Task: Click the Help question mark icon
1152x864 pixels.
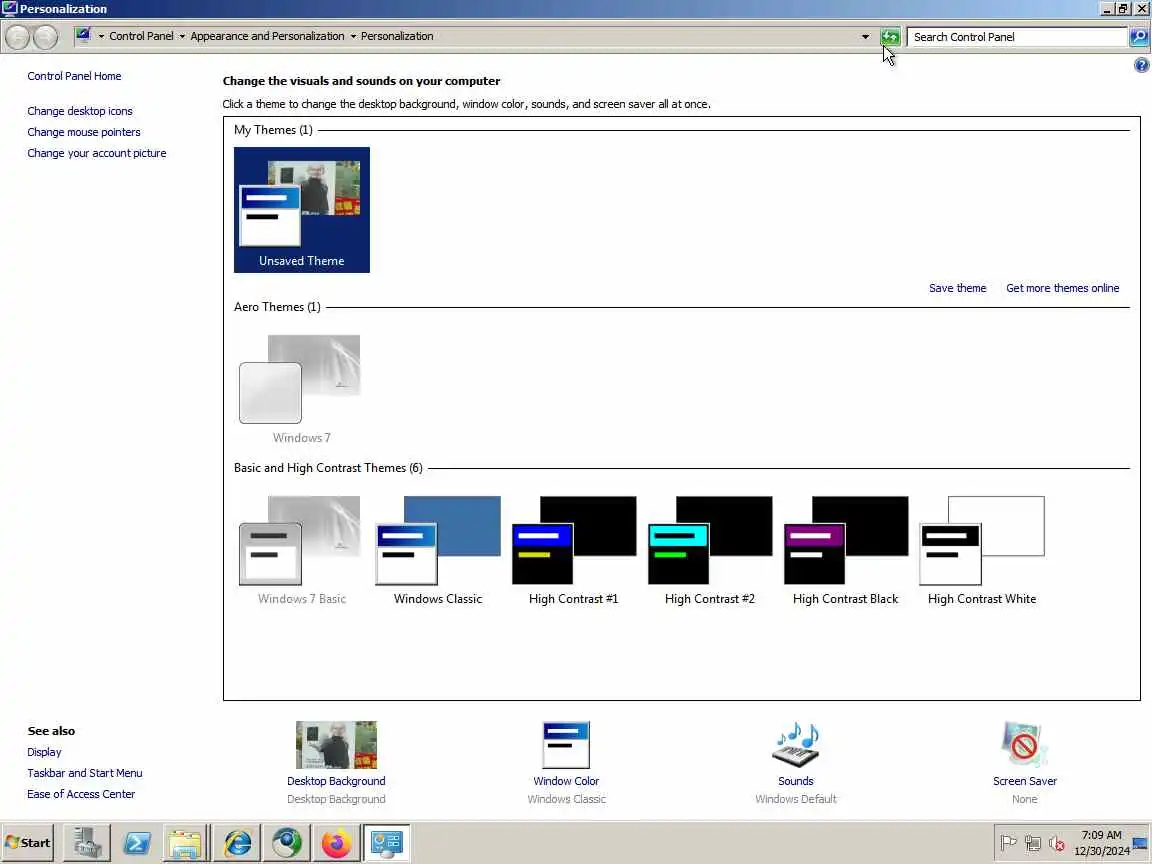Action: point(1141,65)
